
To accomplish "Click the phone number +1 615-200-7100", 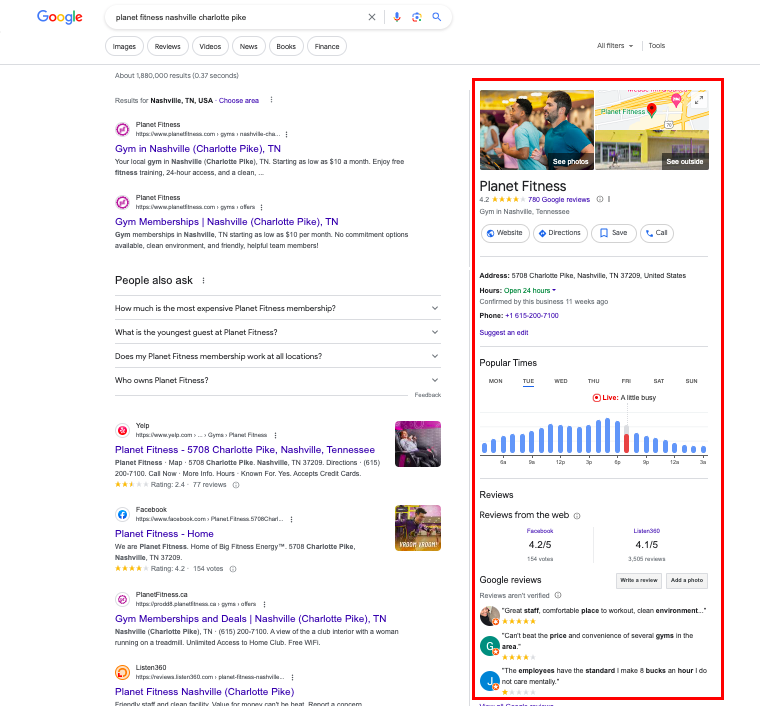I will 532,315.
